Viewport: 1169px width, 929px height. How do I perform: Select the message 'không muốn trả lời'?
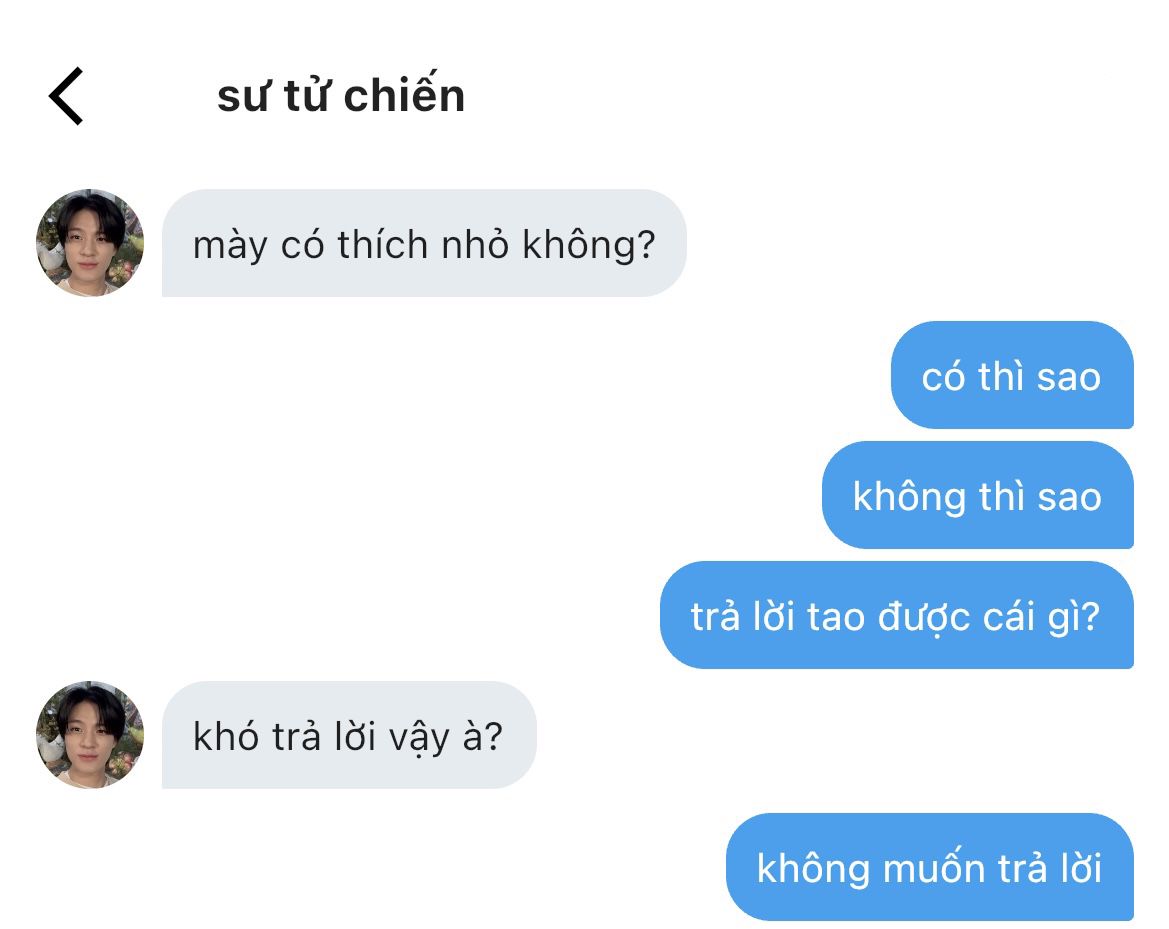(930, 867)
